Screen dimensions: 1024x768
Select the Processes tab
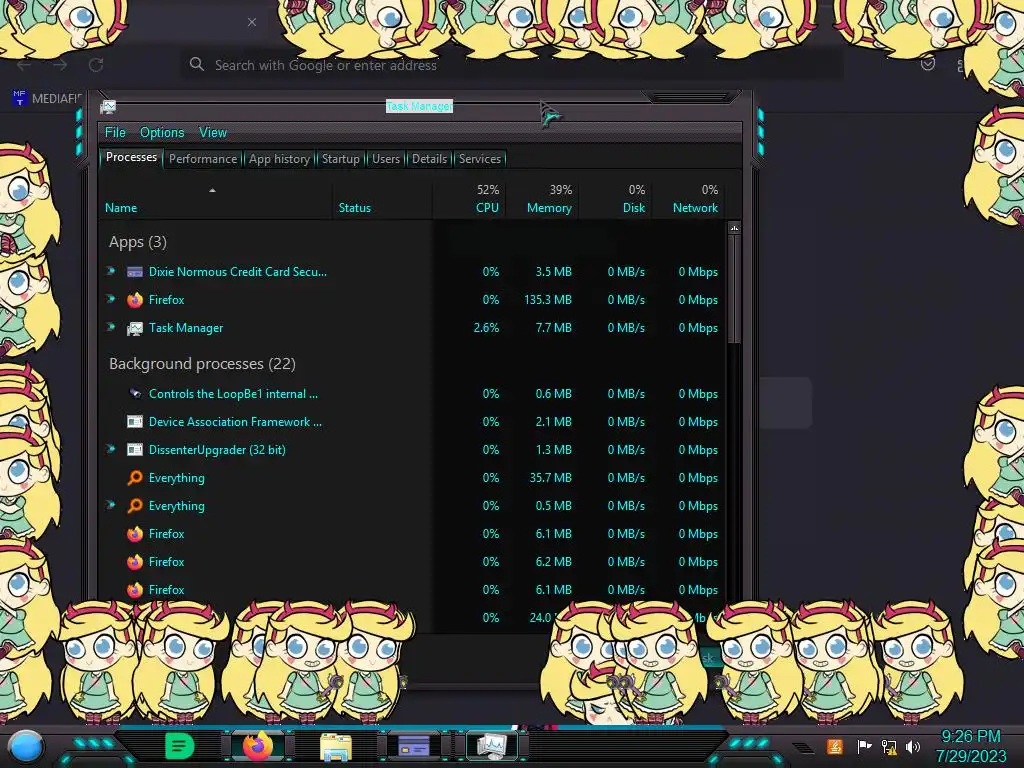(x=131, y=157)
